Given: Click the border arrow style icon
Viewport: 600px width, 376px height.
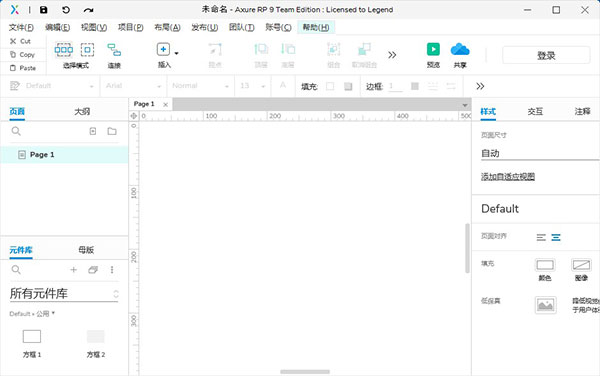Looking at the screenshot, I should (x=451, y=86).
